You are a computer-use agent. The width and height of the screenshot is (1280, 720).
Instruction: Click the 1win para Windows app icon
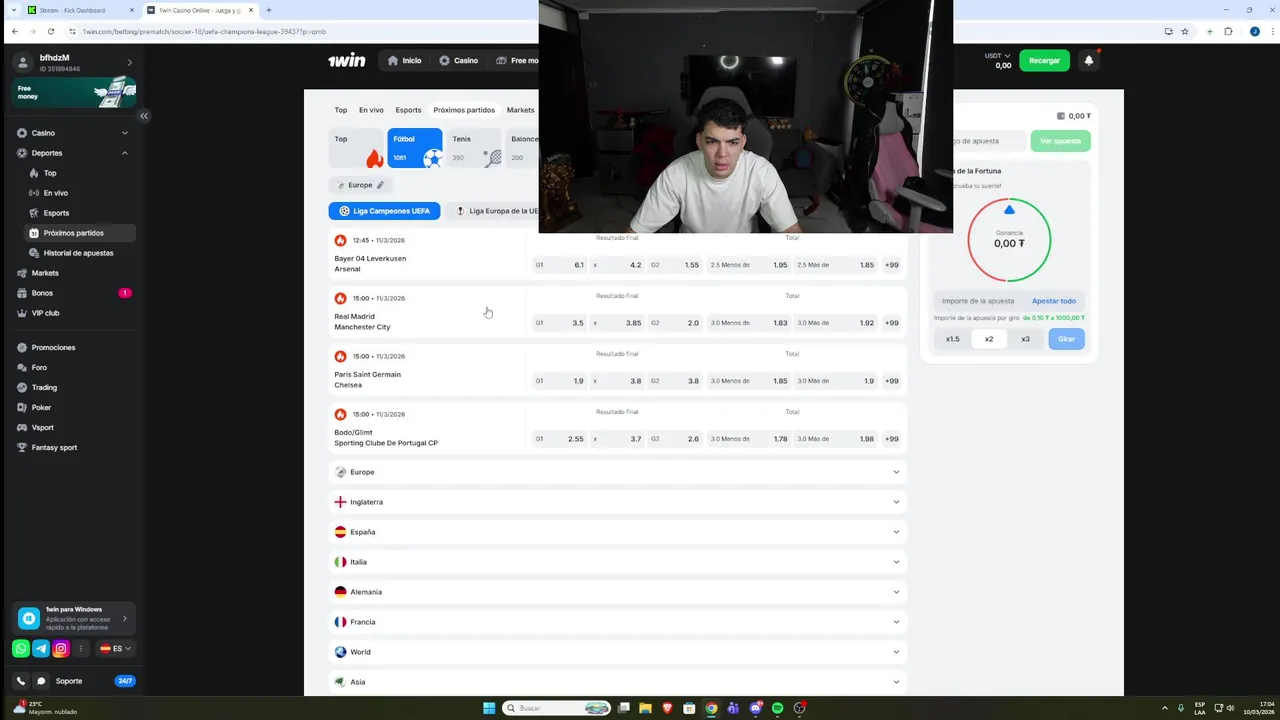pos(29,618)
